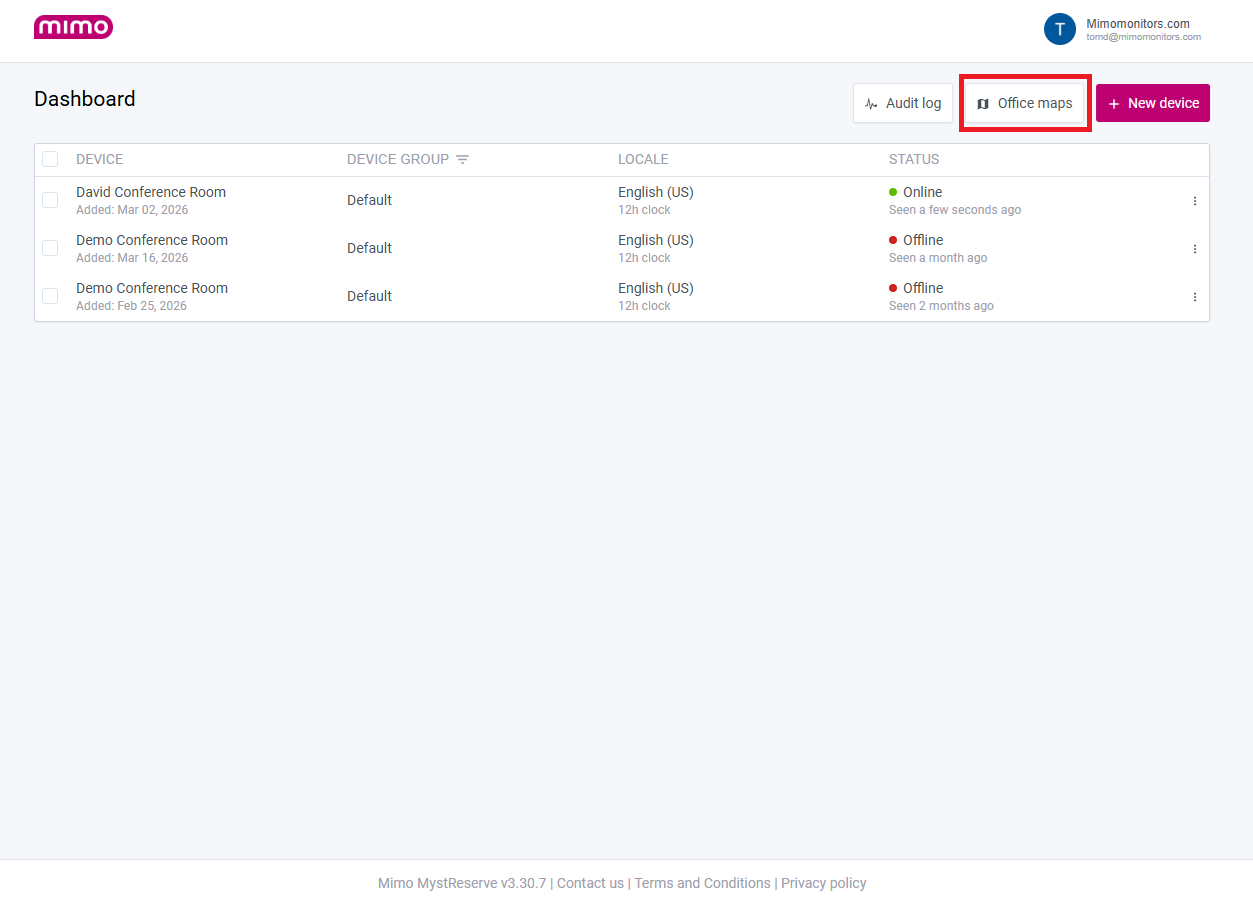Open the Contact us link

(590, 883)
